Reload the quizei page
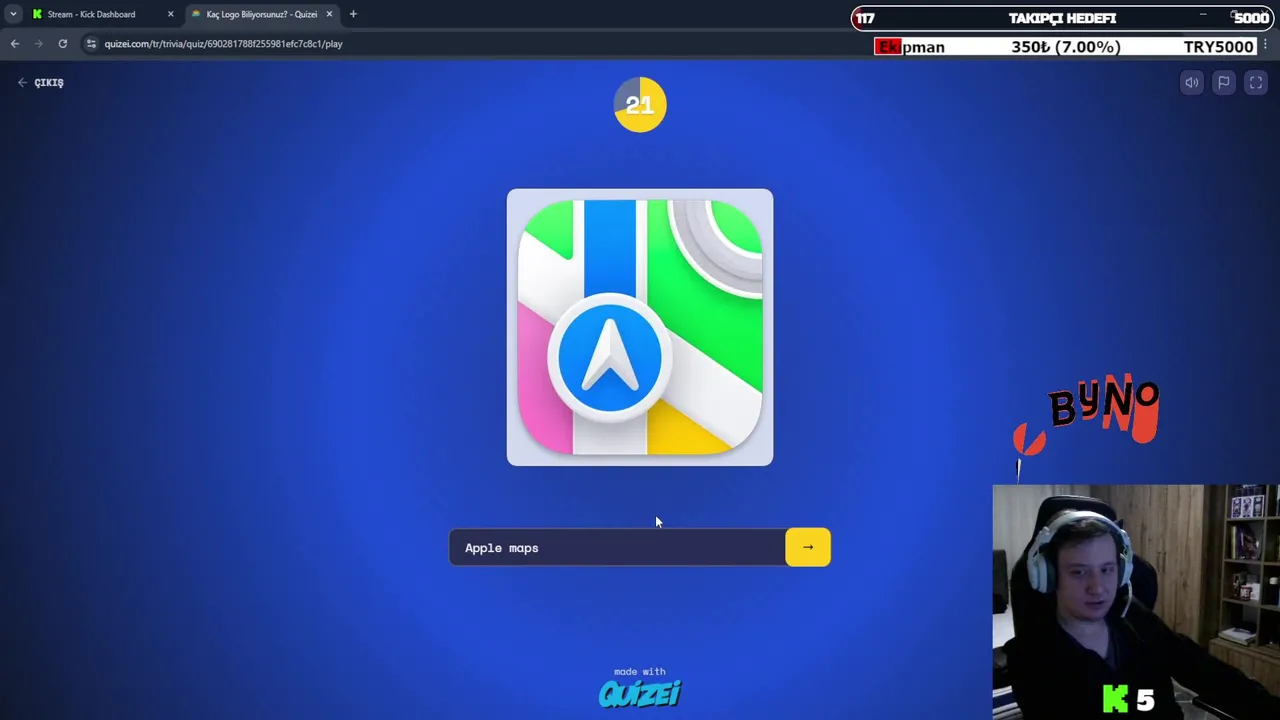The image size is (1280, 720). pyautogui.click(x=63, y=43)
